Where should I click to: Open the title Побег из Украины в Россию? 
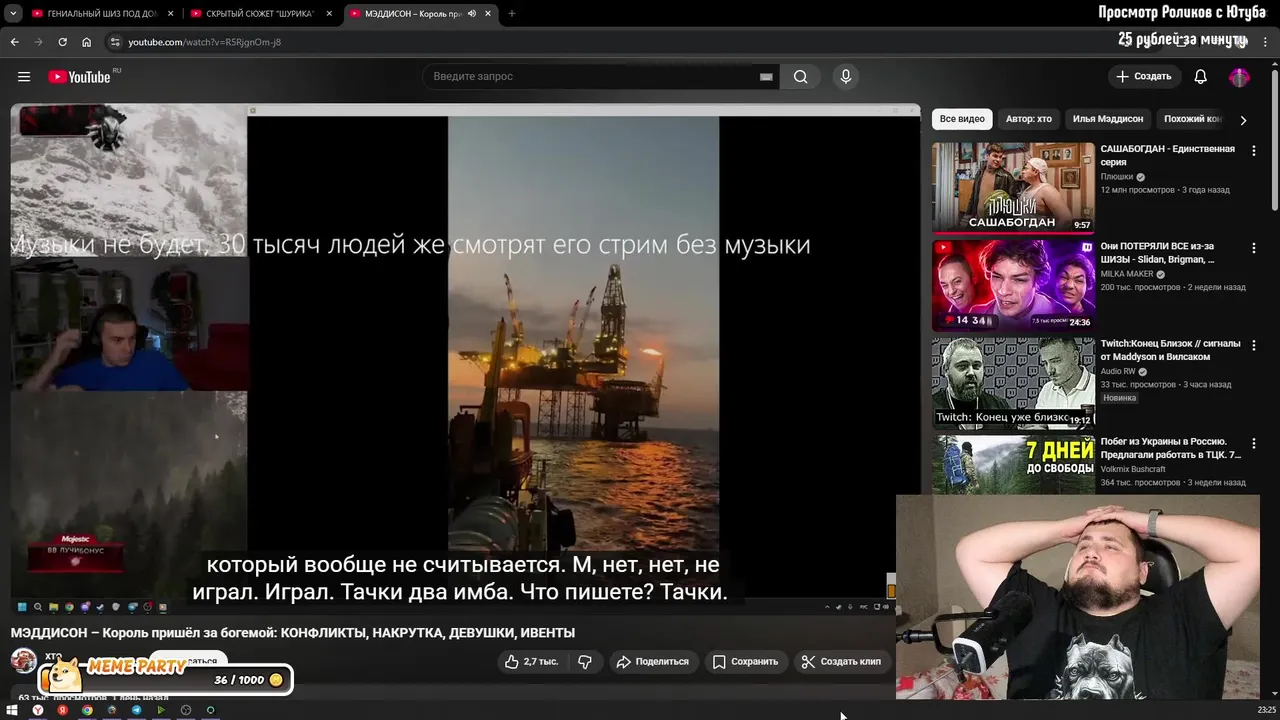[x=1171, y=448]
